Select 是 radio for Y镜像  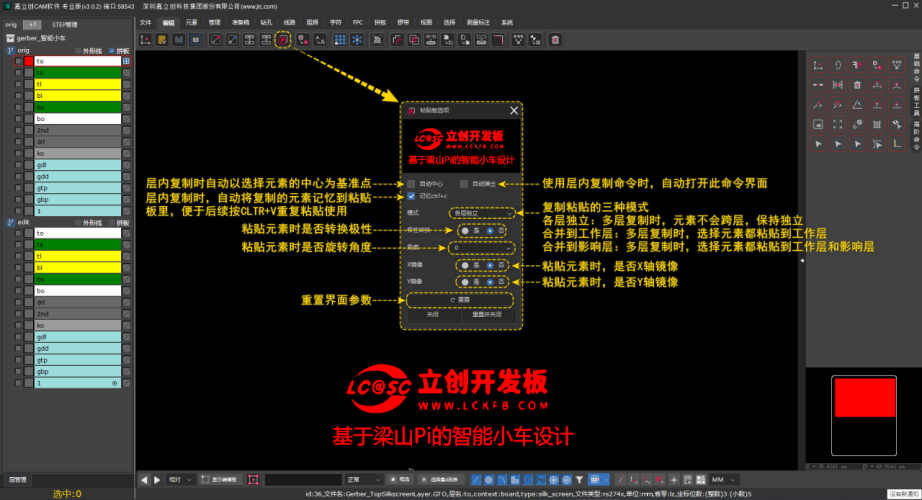pos(465,282)
